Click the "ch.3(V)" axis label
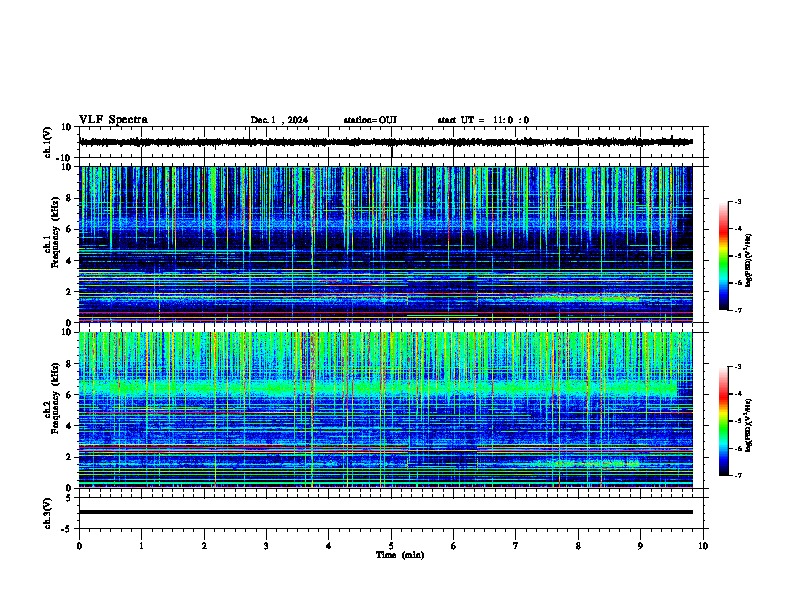The height and width of the screenshot is (612, 792). [x=48, y=513]
